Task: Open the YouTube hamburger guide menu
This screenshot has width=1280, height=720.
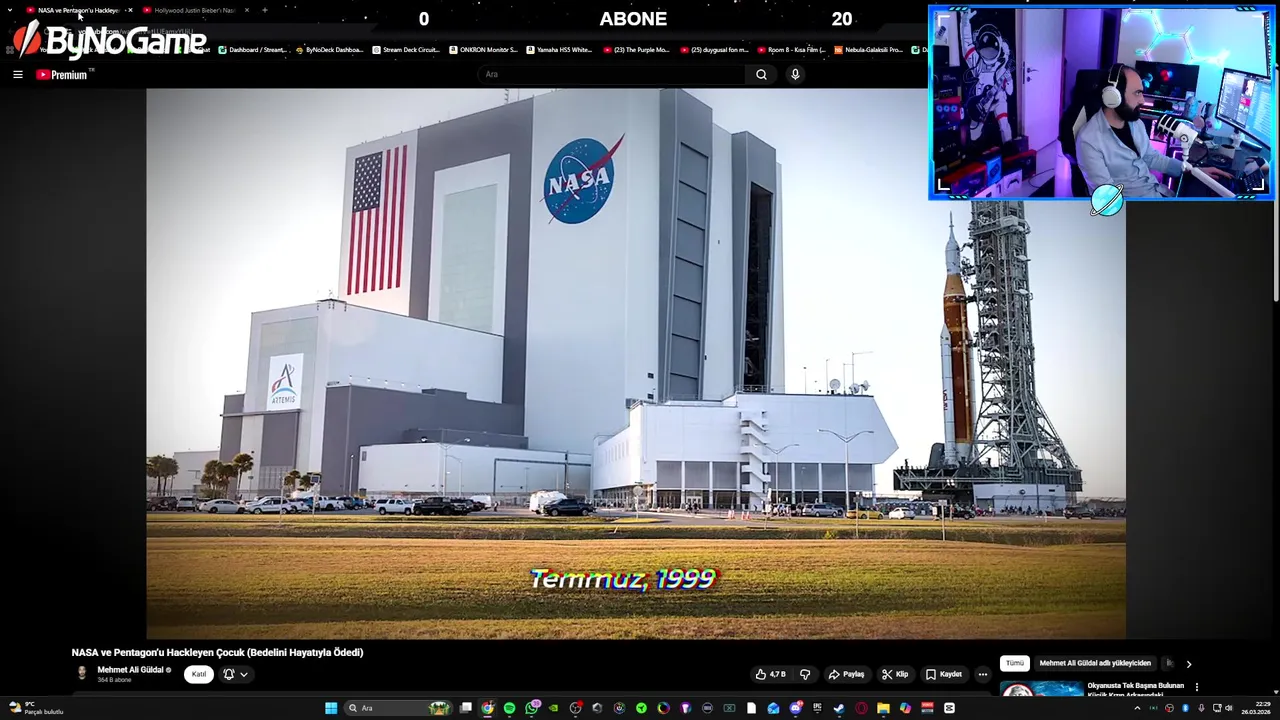Action: 17,74
